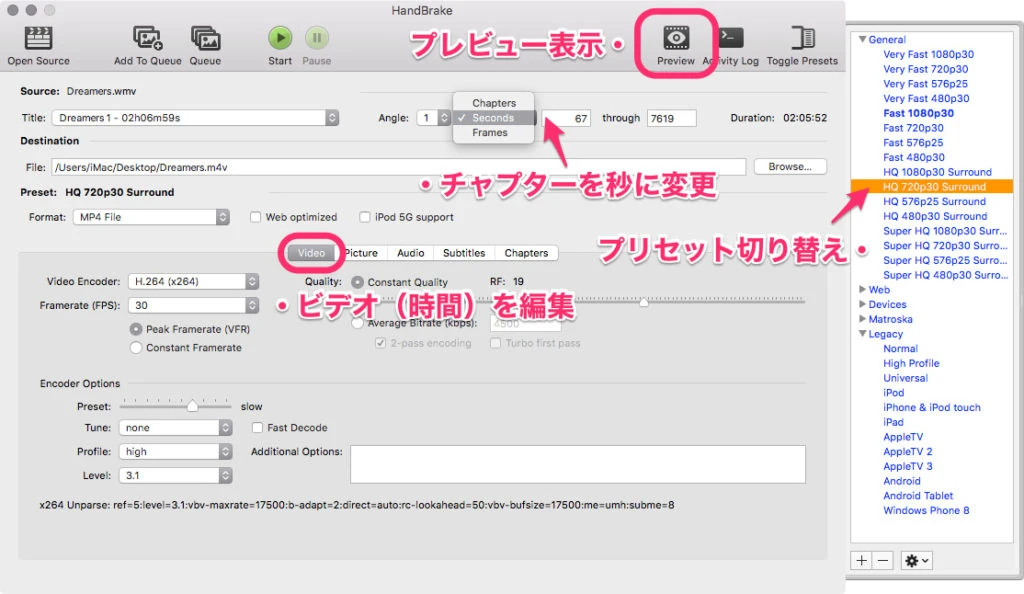Image resolution: width=1024 pixels, height=594 pixels.
Task: Click the Pause encoding icon
Action: tap(317, 38)
